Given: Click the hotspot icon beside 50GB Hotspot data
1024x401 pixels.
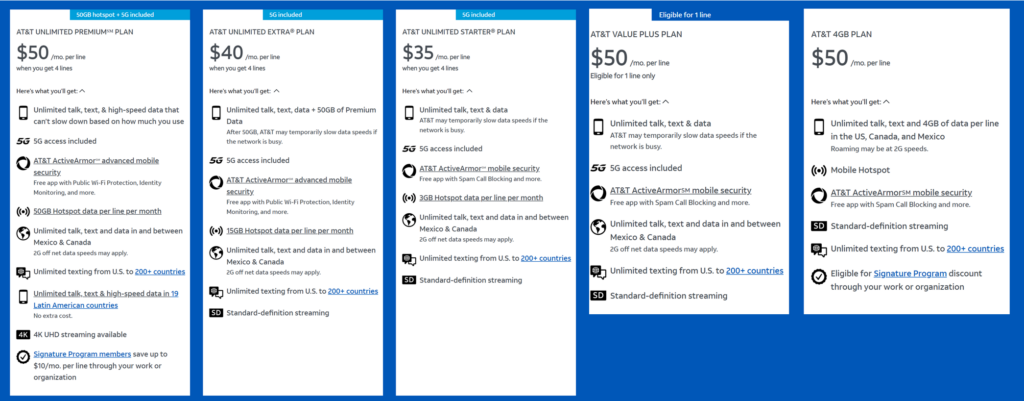Looking at the screenshot, I should [24, 211].
